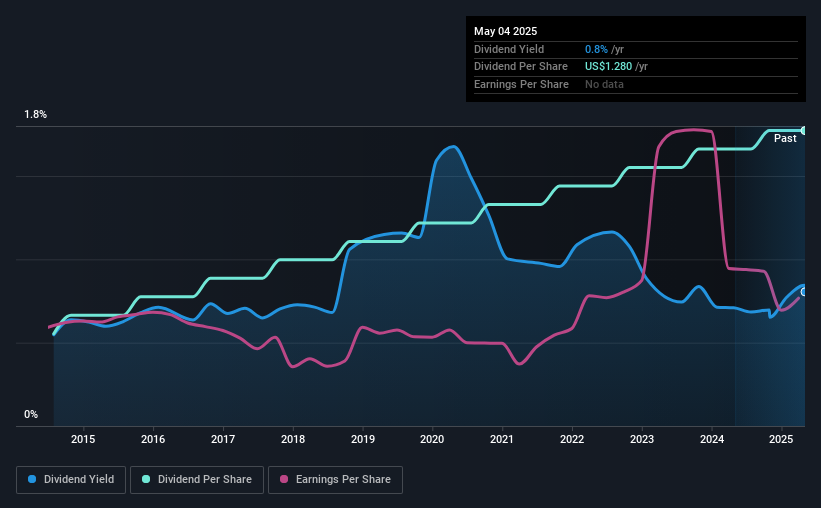
Task: Click the pink Earnings Per Share legend dot
Action: click(284, 479)
